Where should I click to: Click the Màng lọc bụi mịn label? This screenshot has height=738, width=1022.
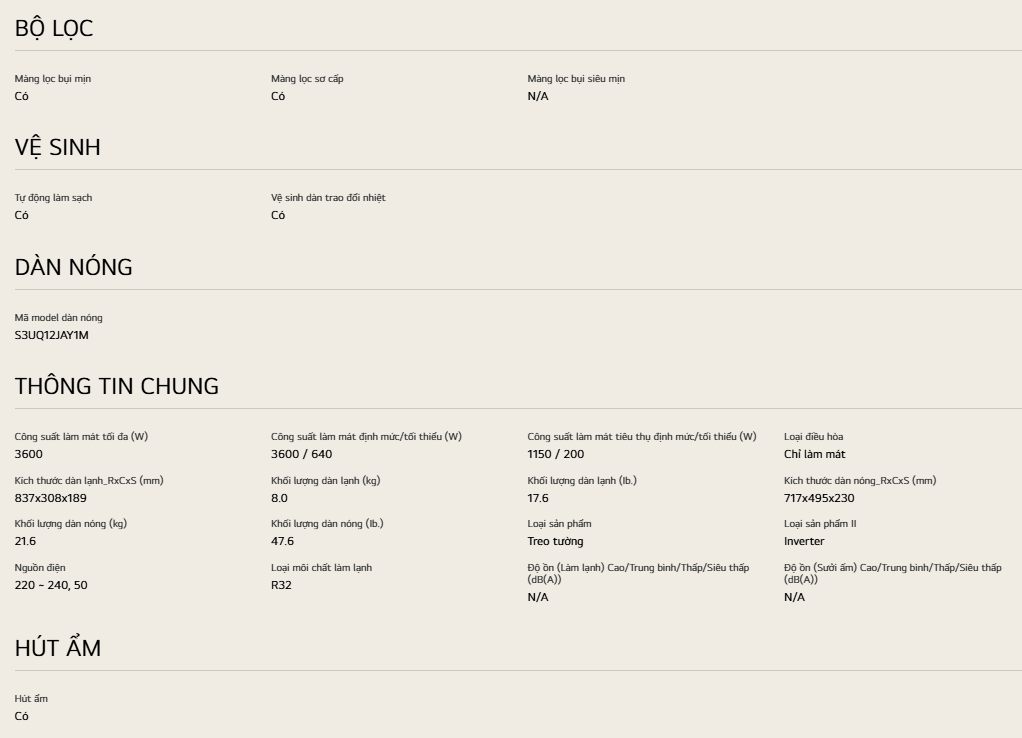(x=52, y=79)
